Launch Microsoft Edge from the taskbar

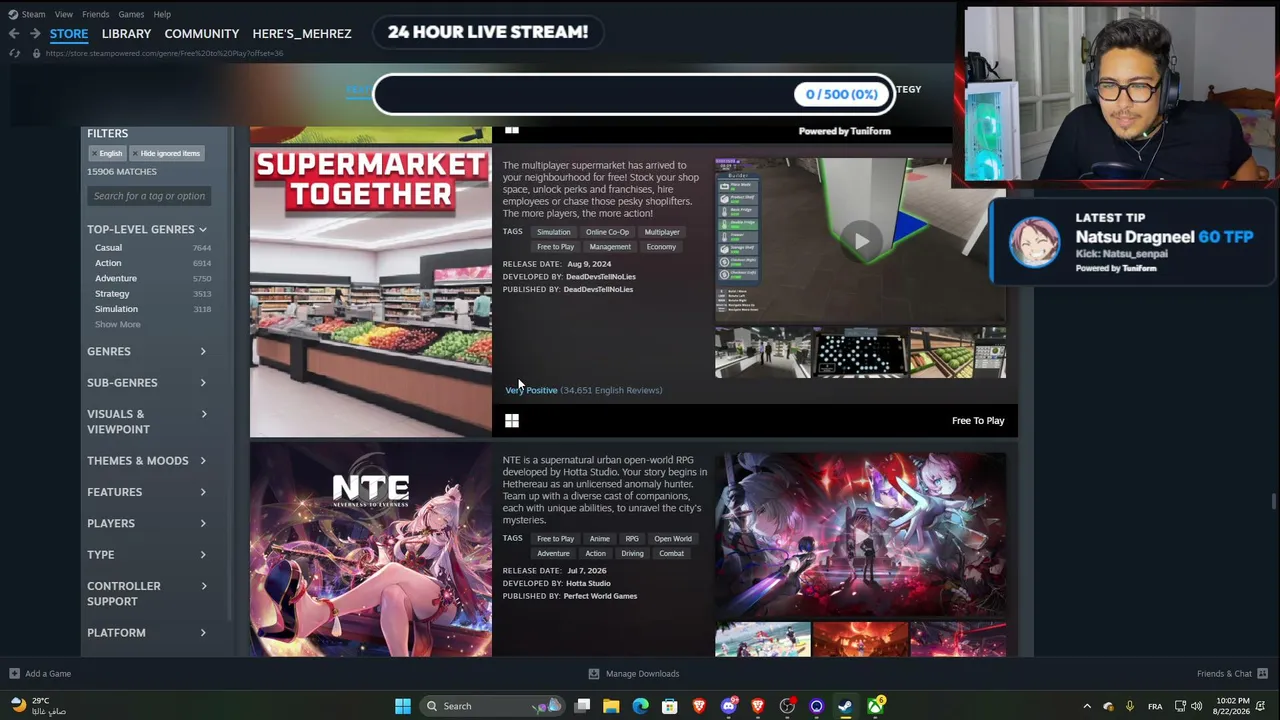[640, 706]
